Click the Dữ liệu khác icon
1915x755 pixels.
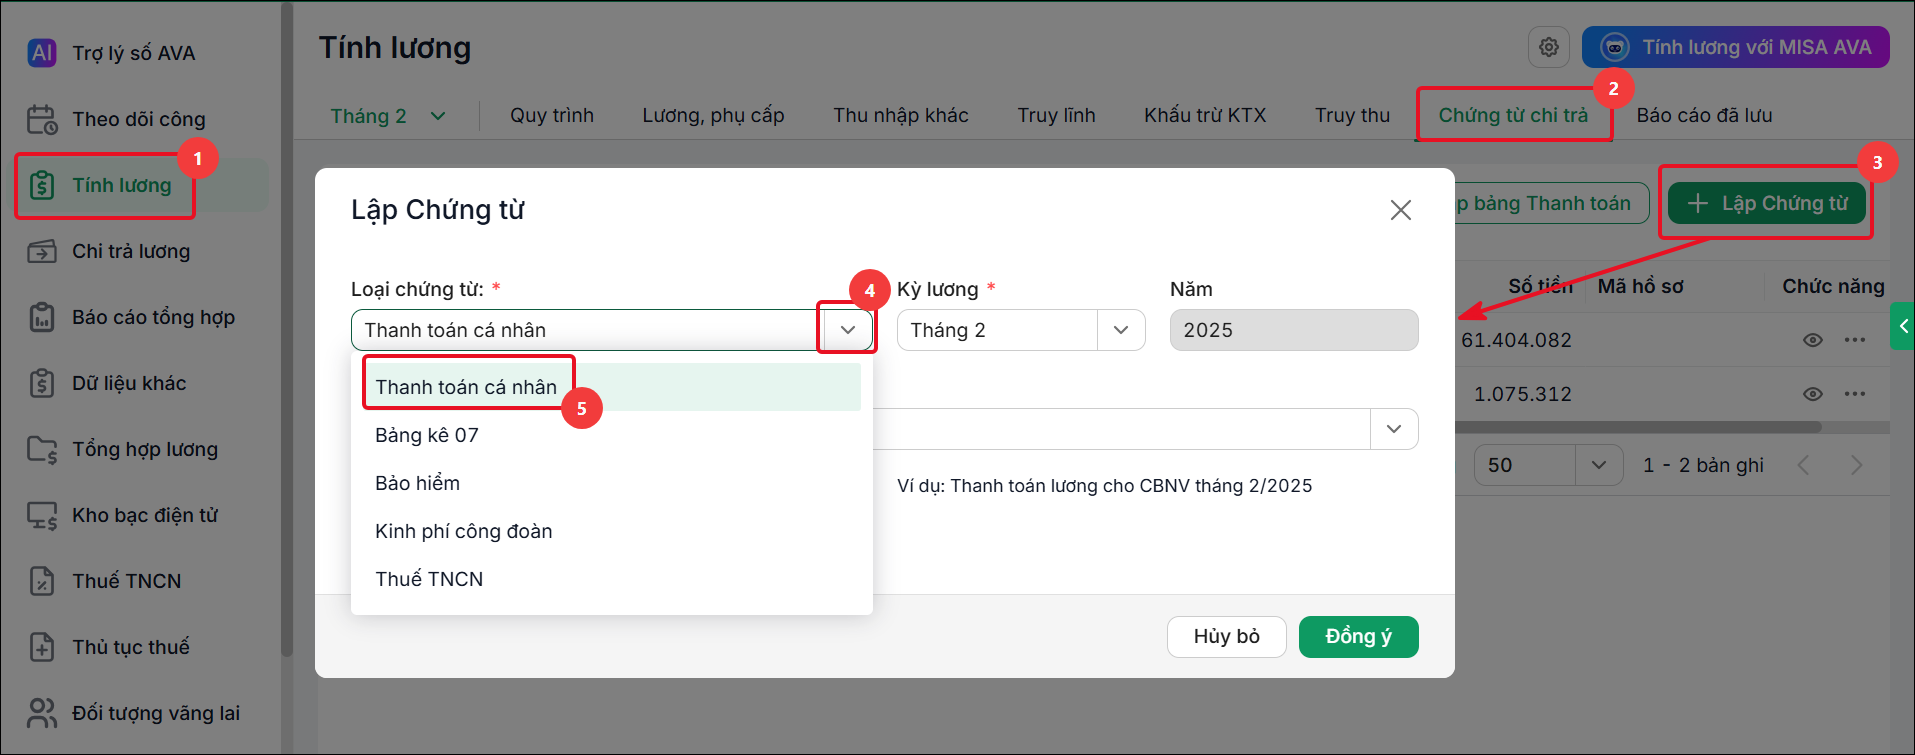[42, 383]
